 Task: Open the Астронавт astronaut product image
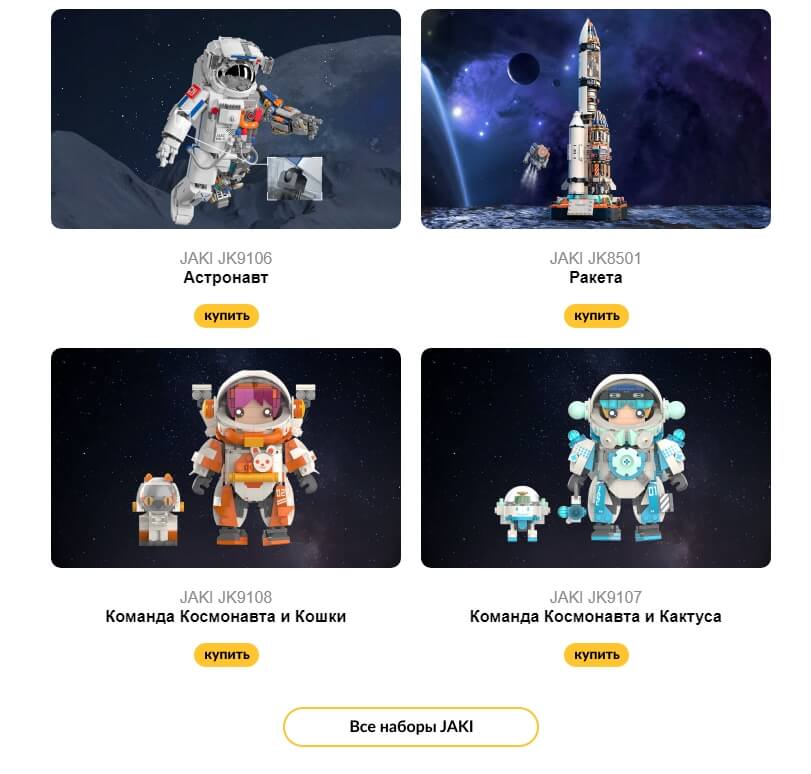click(226, 119)
